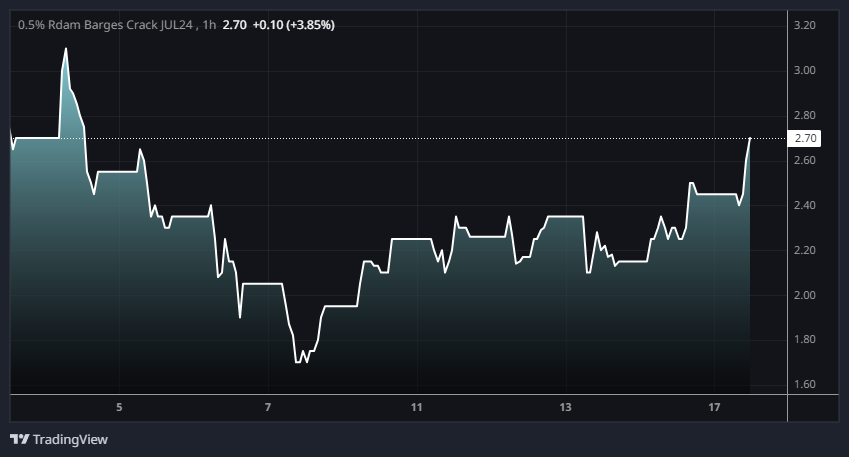Select date 11 on the time axis
The width and height of the screenshot is (849, 457).
(x=417, y=407)
